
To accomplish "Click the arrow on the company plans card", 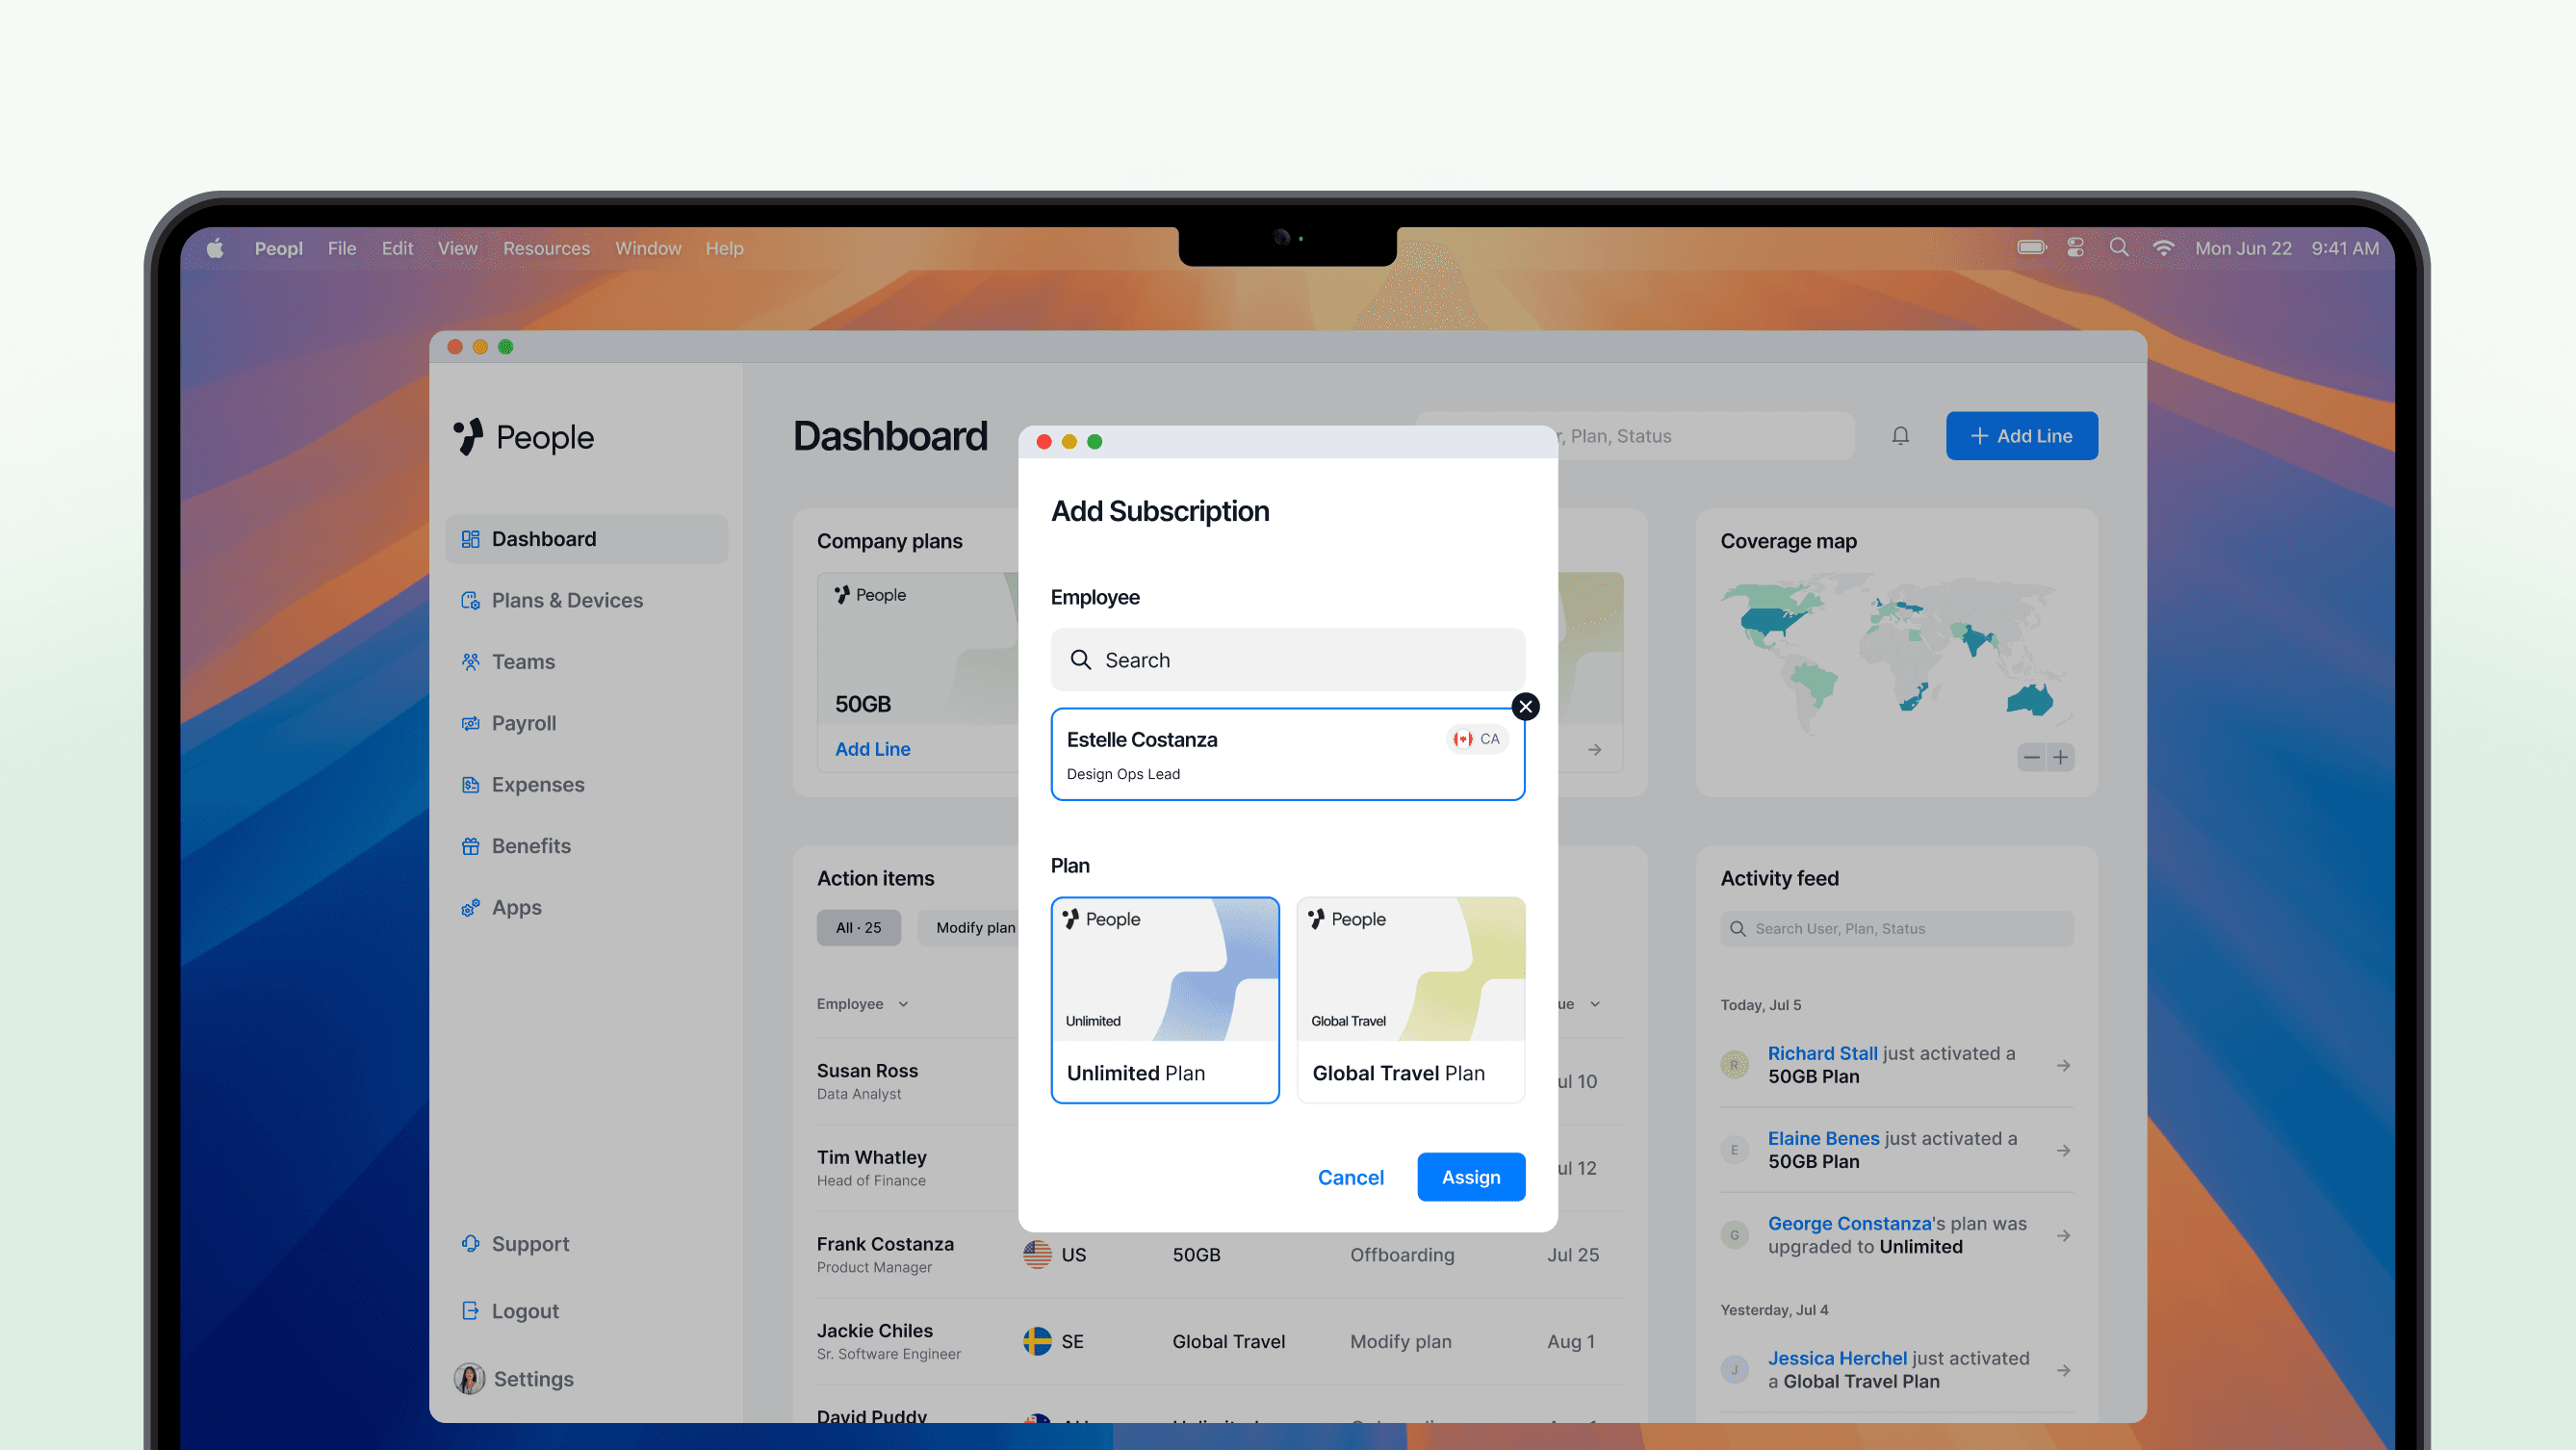I will pyautogui.click(x=1594, y=749).
